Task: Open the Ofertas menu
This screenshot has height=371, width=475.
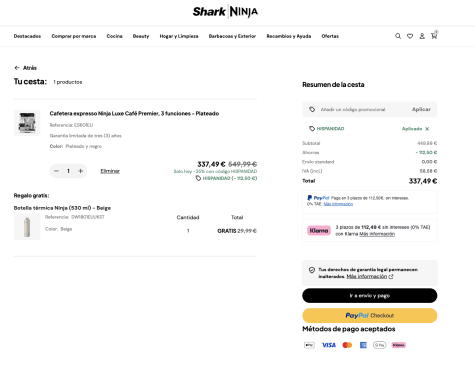Action: click(x=330, y=36)
